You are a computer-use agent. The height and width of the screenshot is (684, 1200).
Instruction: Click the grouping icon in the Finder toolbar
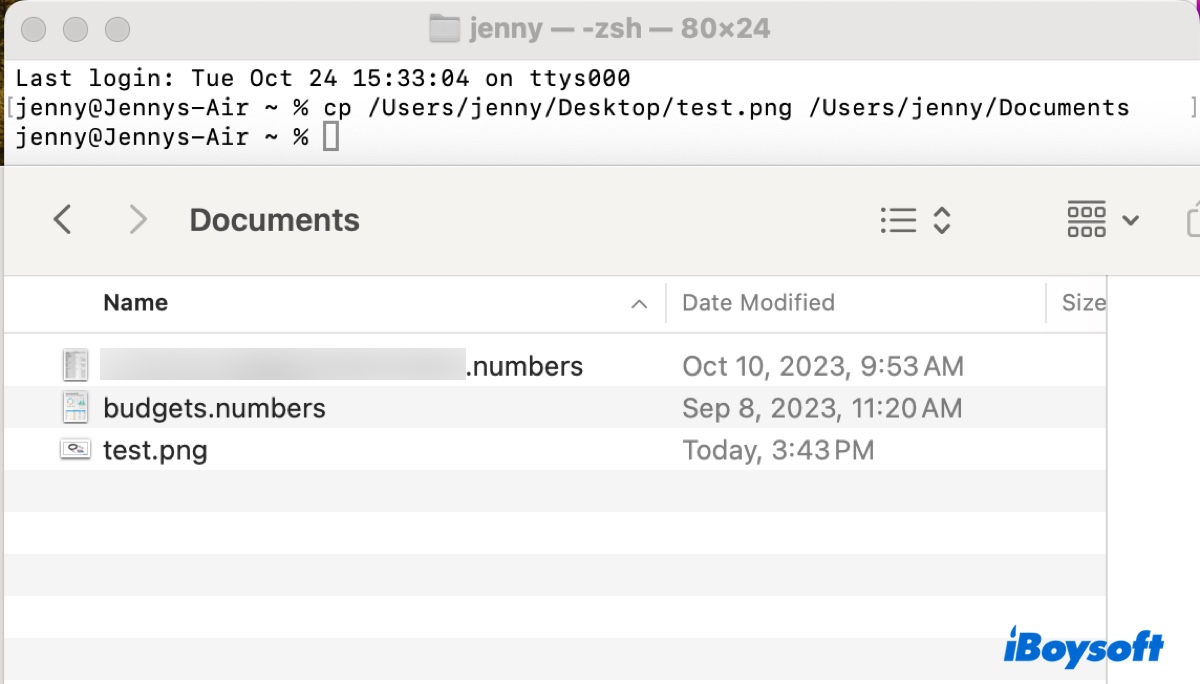click(1086, 220)
